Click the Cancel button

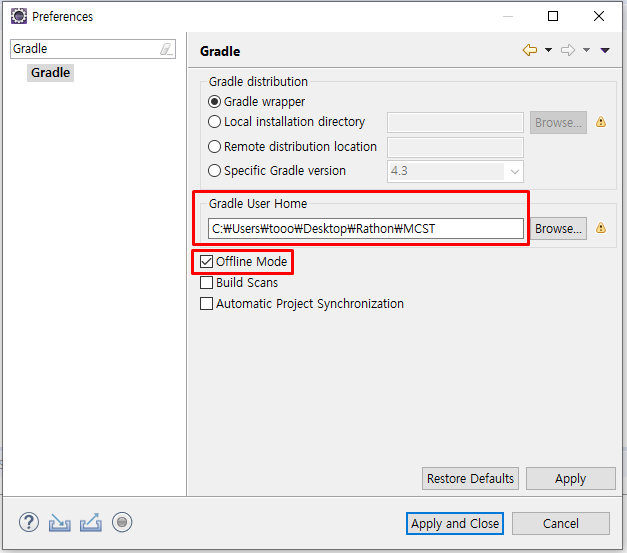[x=561, y=523]
